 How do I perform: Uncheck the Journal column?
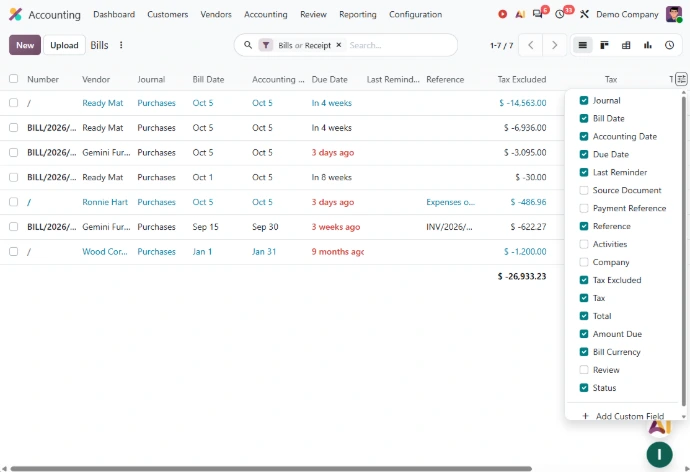pyautogui.click(x=584, y=100)
